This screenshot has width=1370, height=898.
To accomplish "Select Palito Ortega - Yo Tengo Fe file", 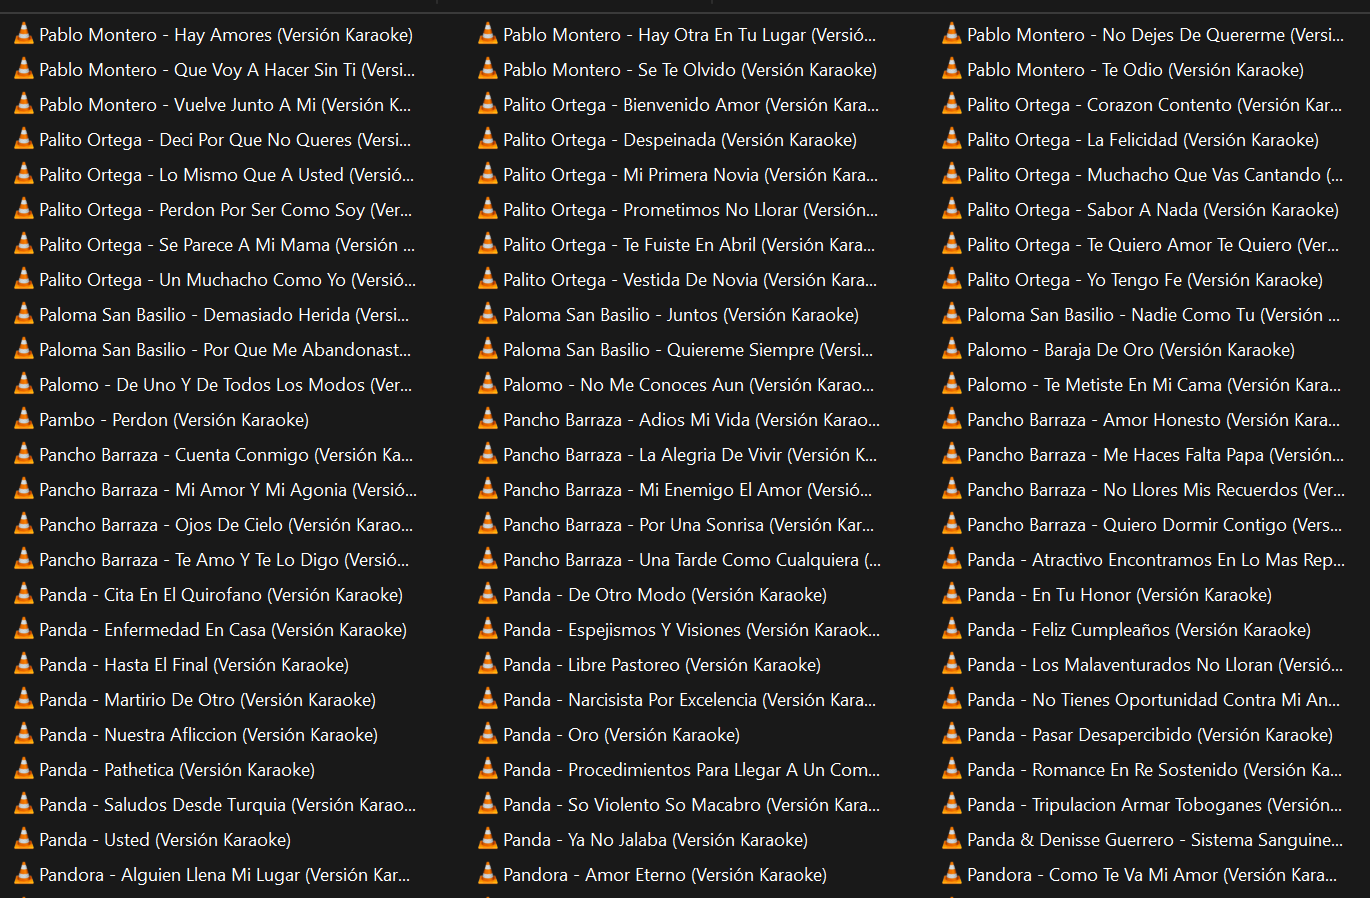I will coord(1144,280).
